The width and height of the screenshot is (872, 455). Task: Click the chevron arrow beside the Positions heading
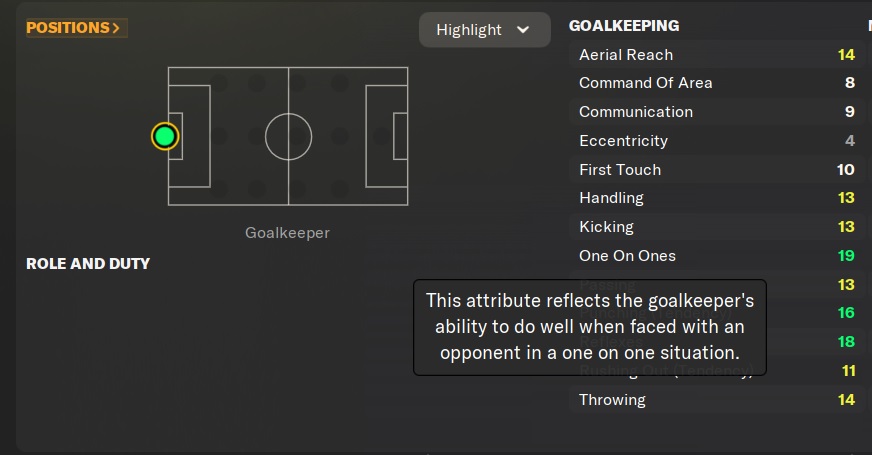[x=117, y=28]
